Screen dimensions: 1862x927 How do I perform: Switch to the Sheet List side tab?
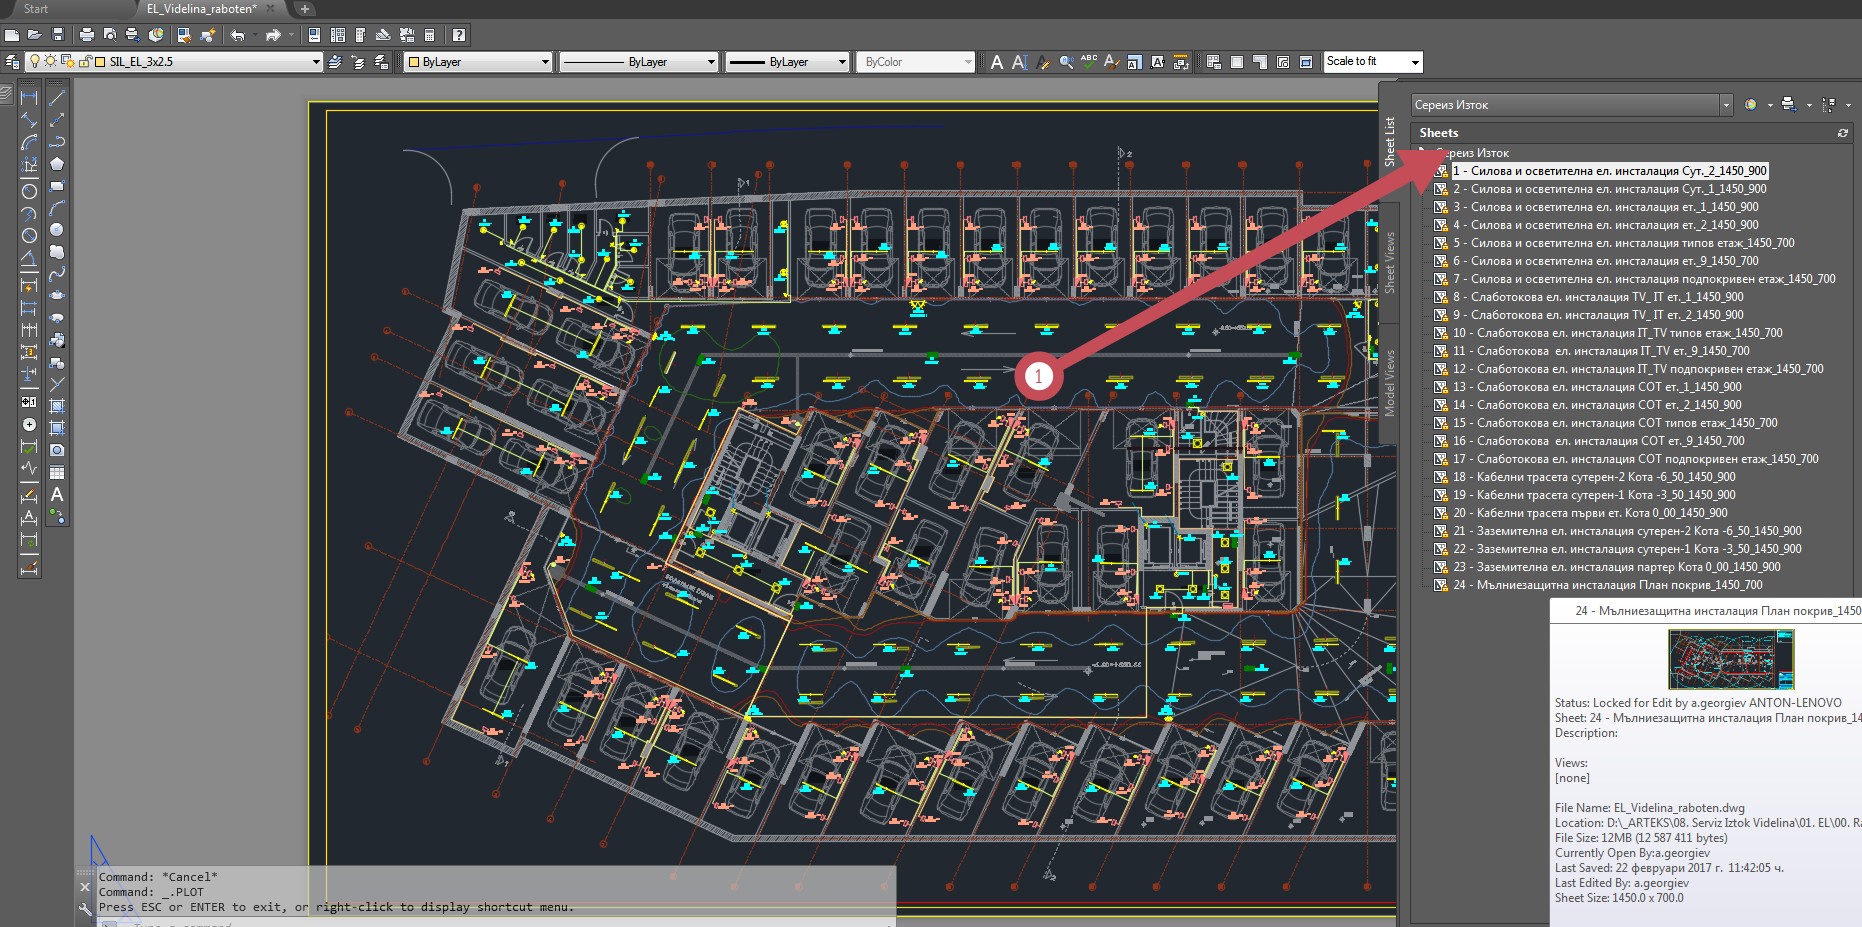point(1389,141)
